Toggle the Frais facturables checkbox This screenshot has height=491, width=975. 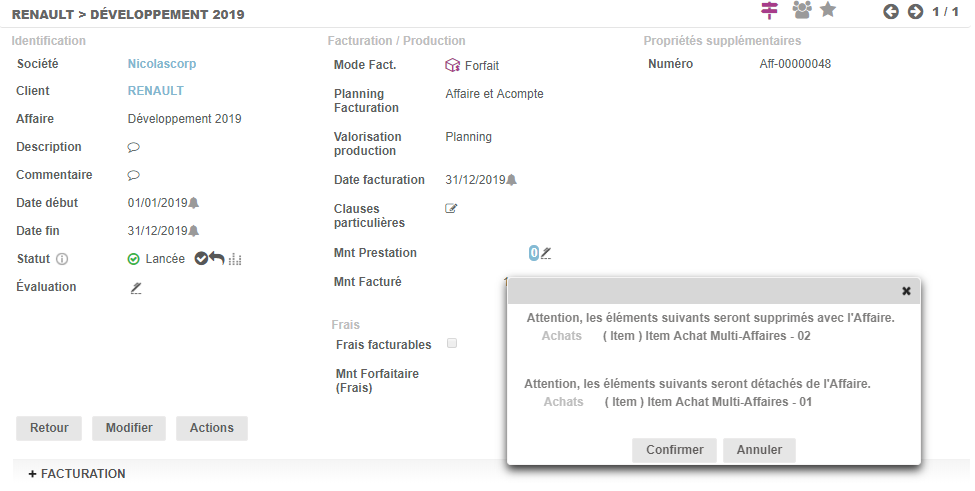point(452,343)
